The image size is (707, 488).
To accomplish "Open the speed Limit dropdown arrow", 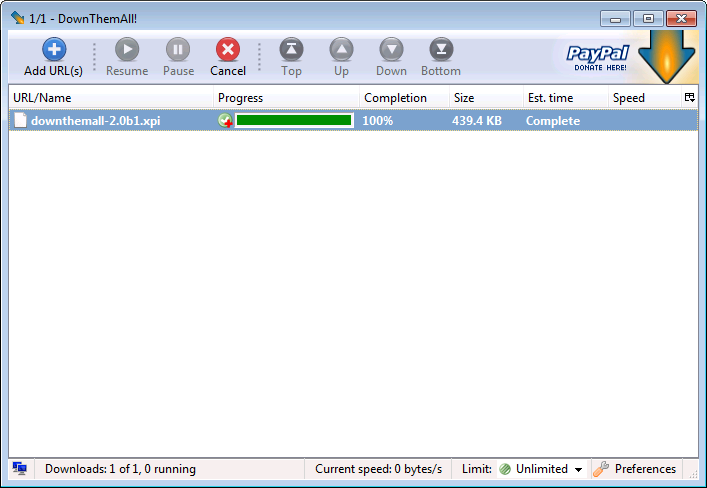I will click(578, 470).
